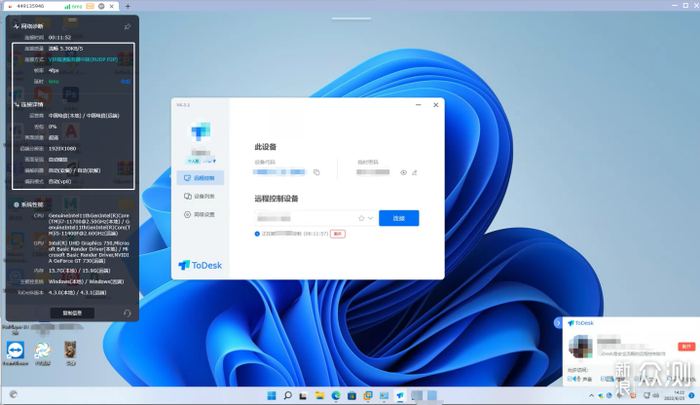
Task: Edit the temporary password with pencil icon
Action: pyautogui.click(x=414, y=172)
